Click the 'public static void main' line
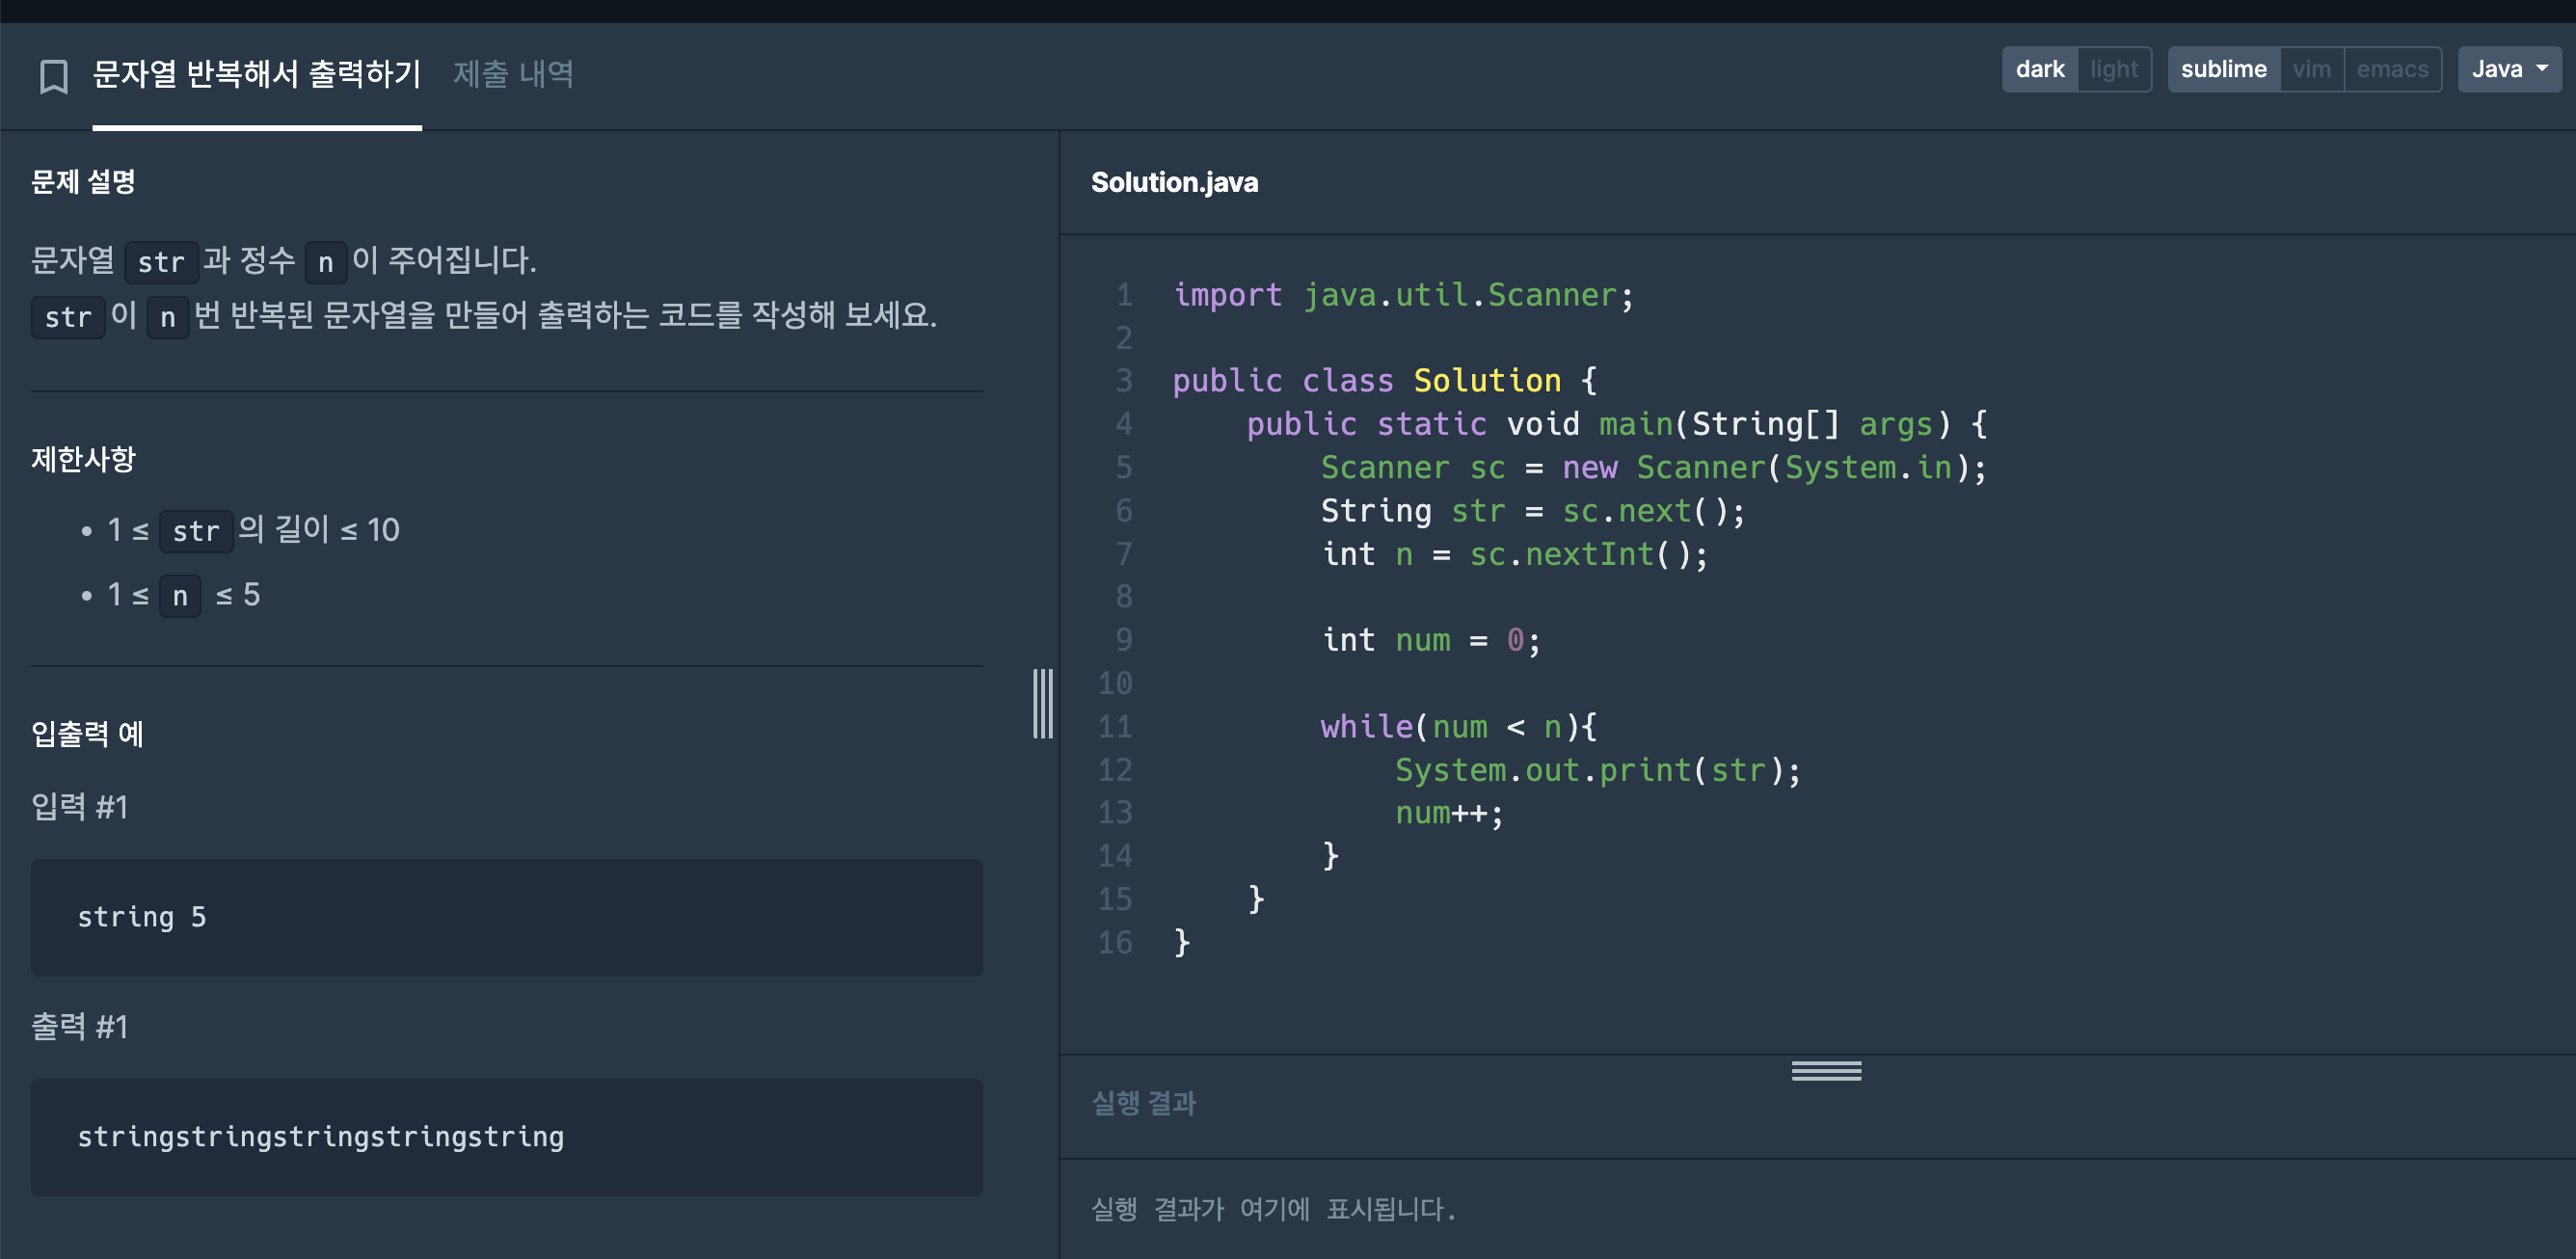Viewport: 2576px width, 1259px height. click(1616, 424)
